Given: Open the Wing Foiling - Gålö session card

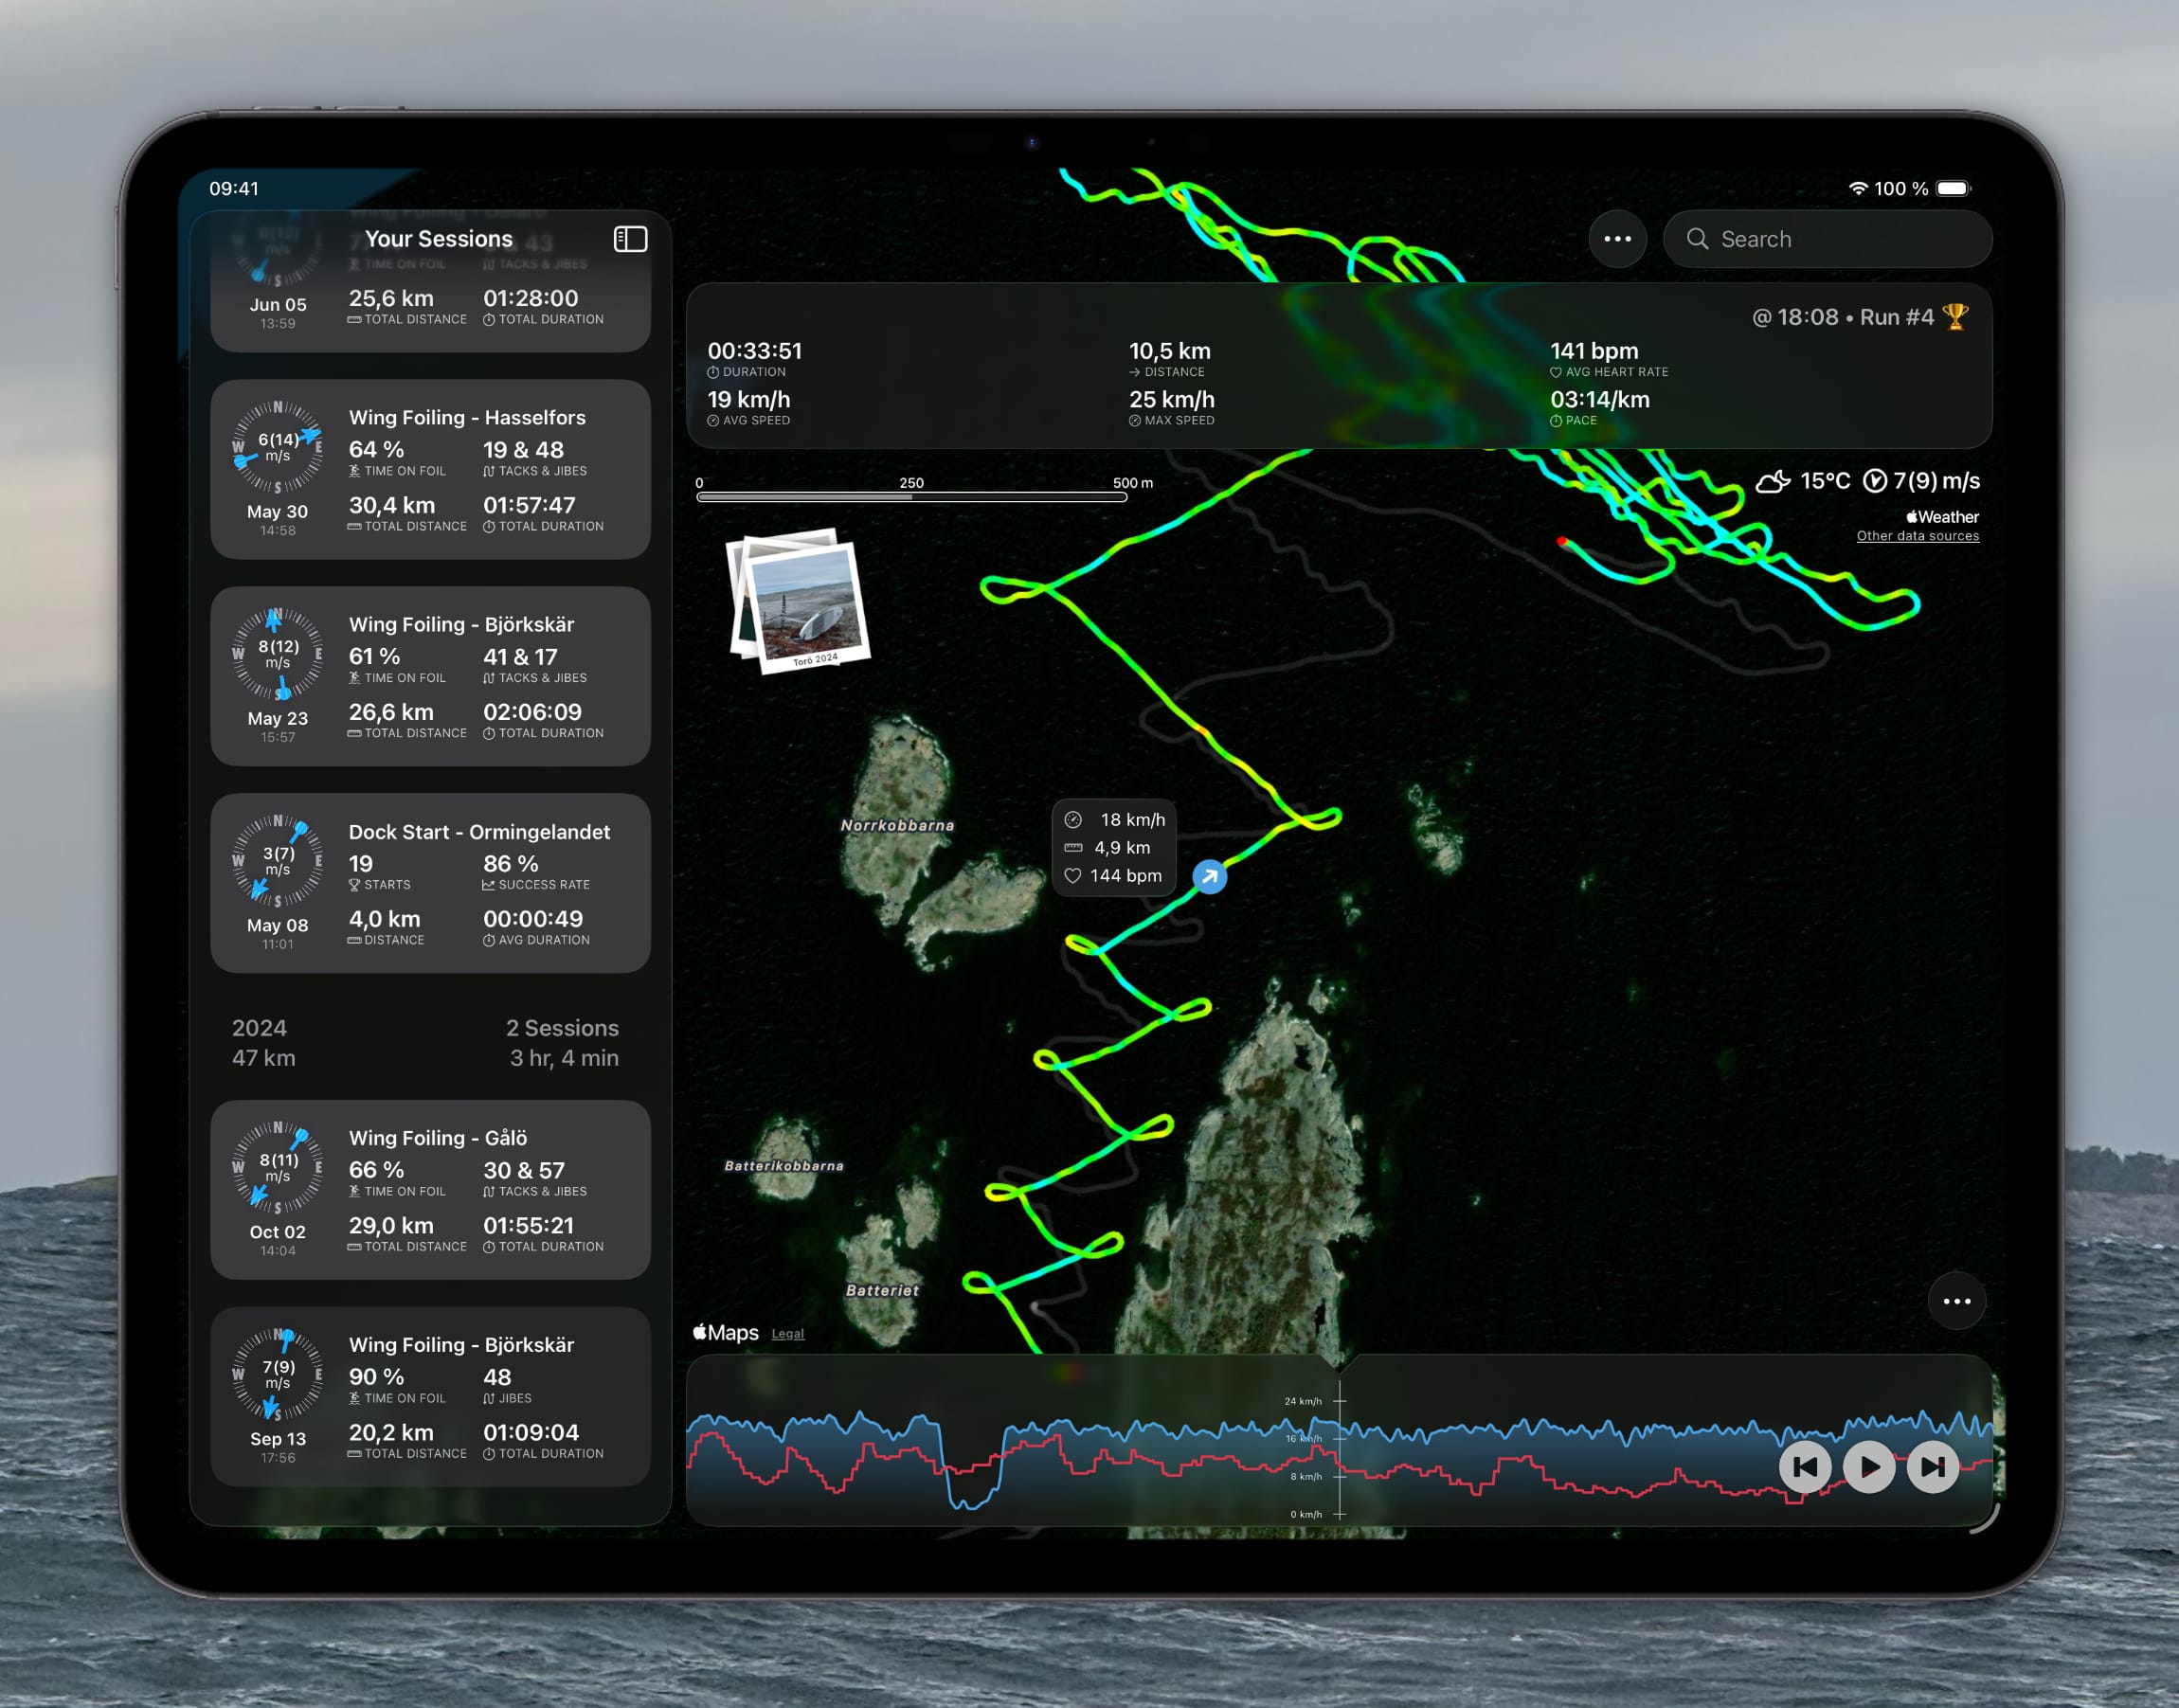Looking at the screenshot, I should tap(430, 1190).
